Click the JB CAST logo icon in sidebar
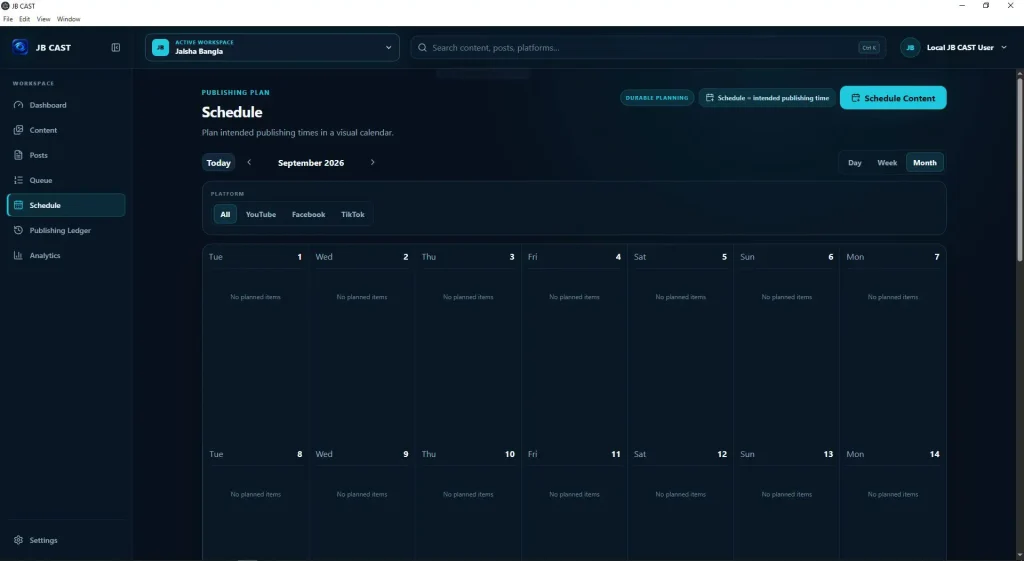 click(20, 47)
